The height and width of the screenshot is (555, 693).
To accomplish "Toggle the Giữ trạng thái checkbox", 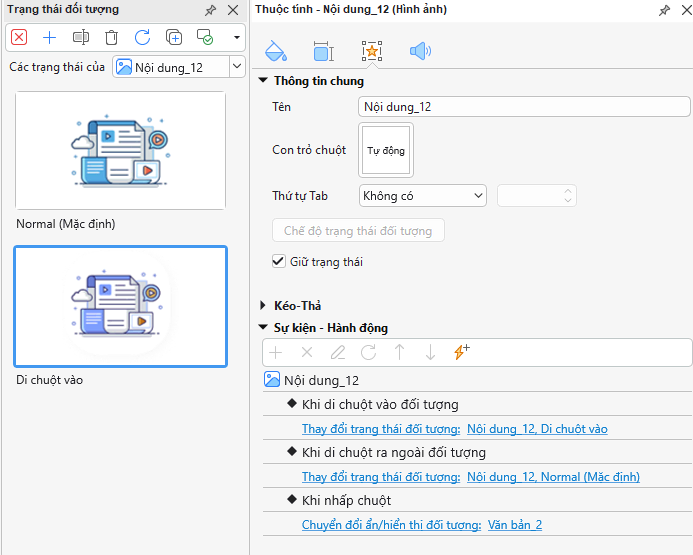I will [279, 261].
